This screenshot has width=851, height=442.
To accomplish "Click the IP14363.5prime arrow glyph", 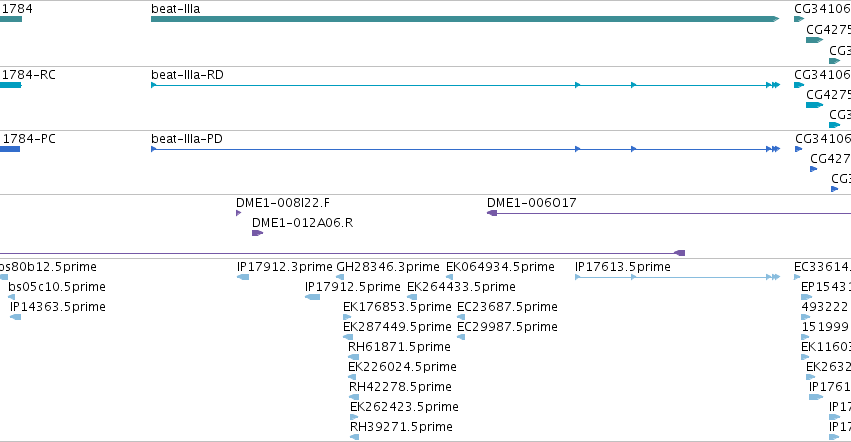I will [15, 317].
